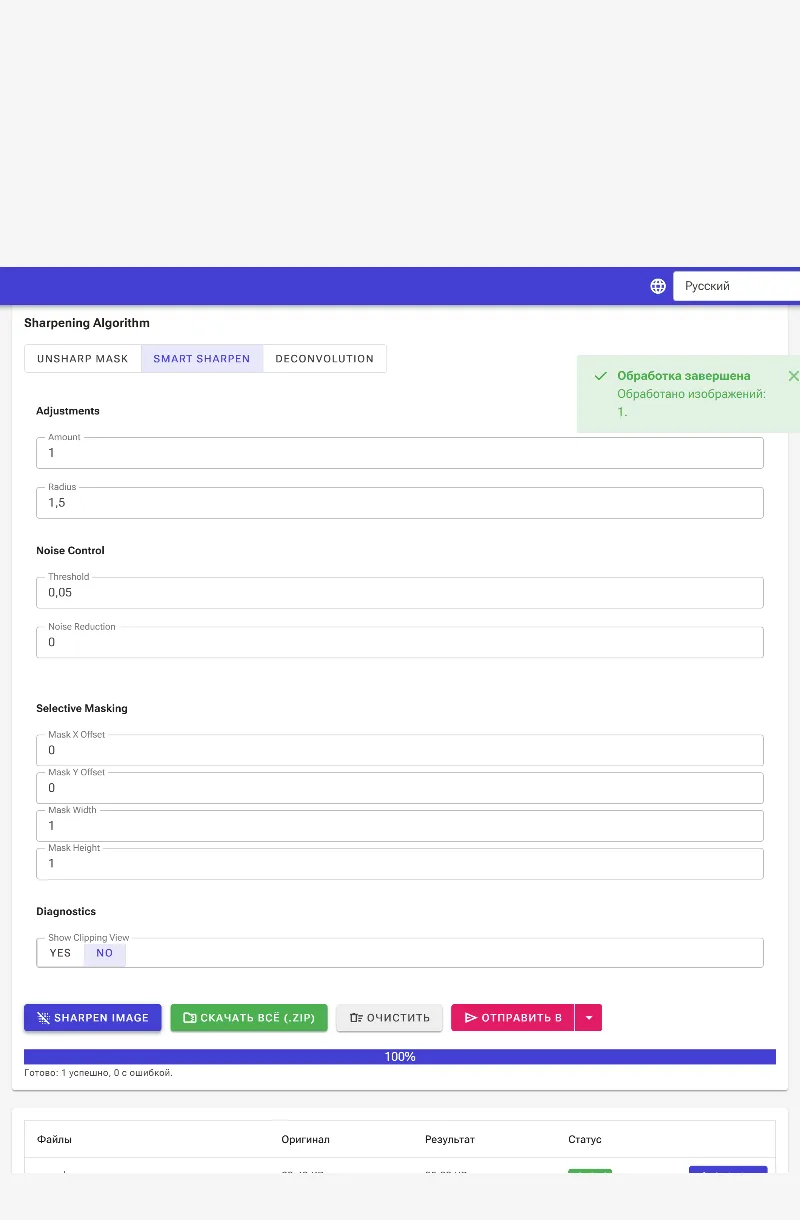Viewport: 800px width, 1220px height.
Task: Close the Обработка завершена notification
Action: click(x=794, y=376)
